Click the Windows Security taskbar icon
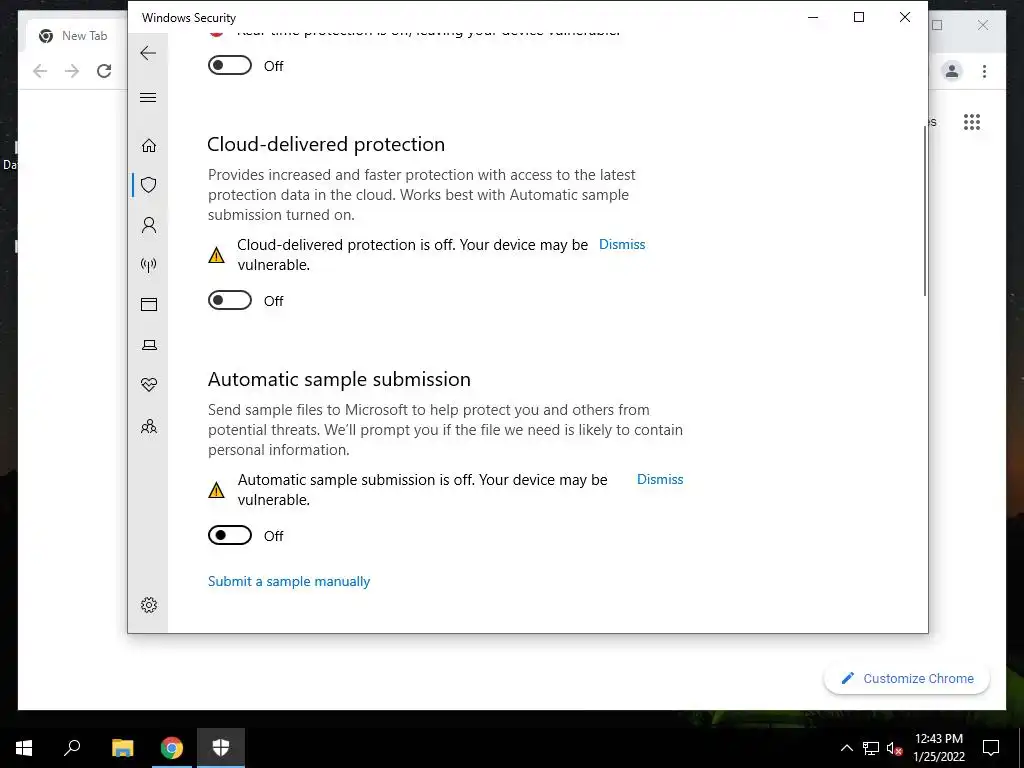The height and width of the screenshot is (768, 1024). pyautogui.click(x=221, y=748)
